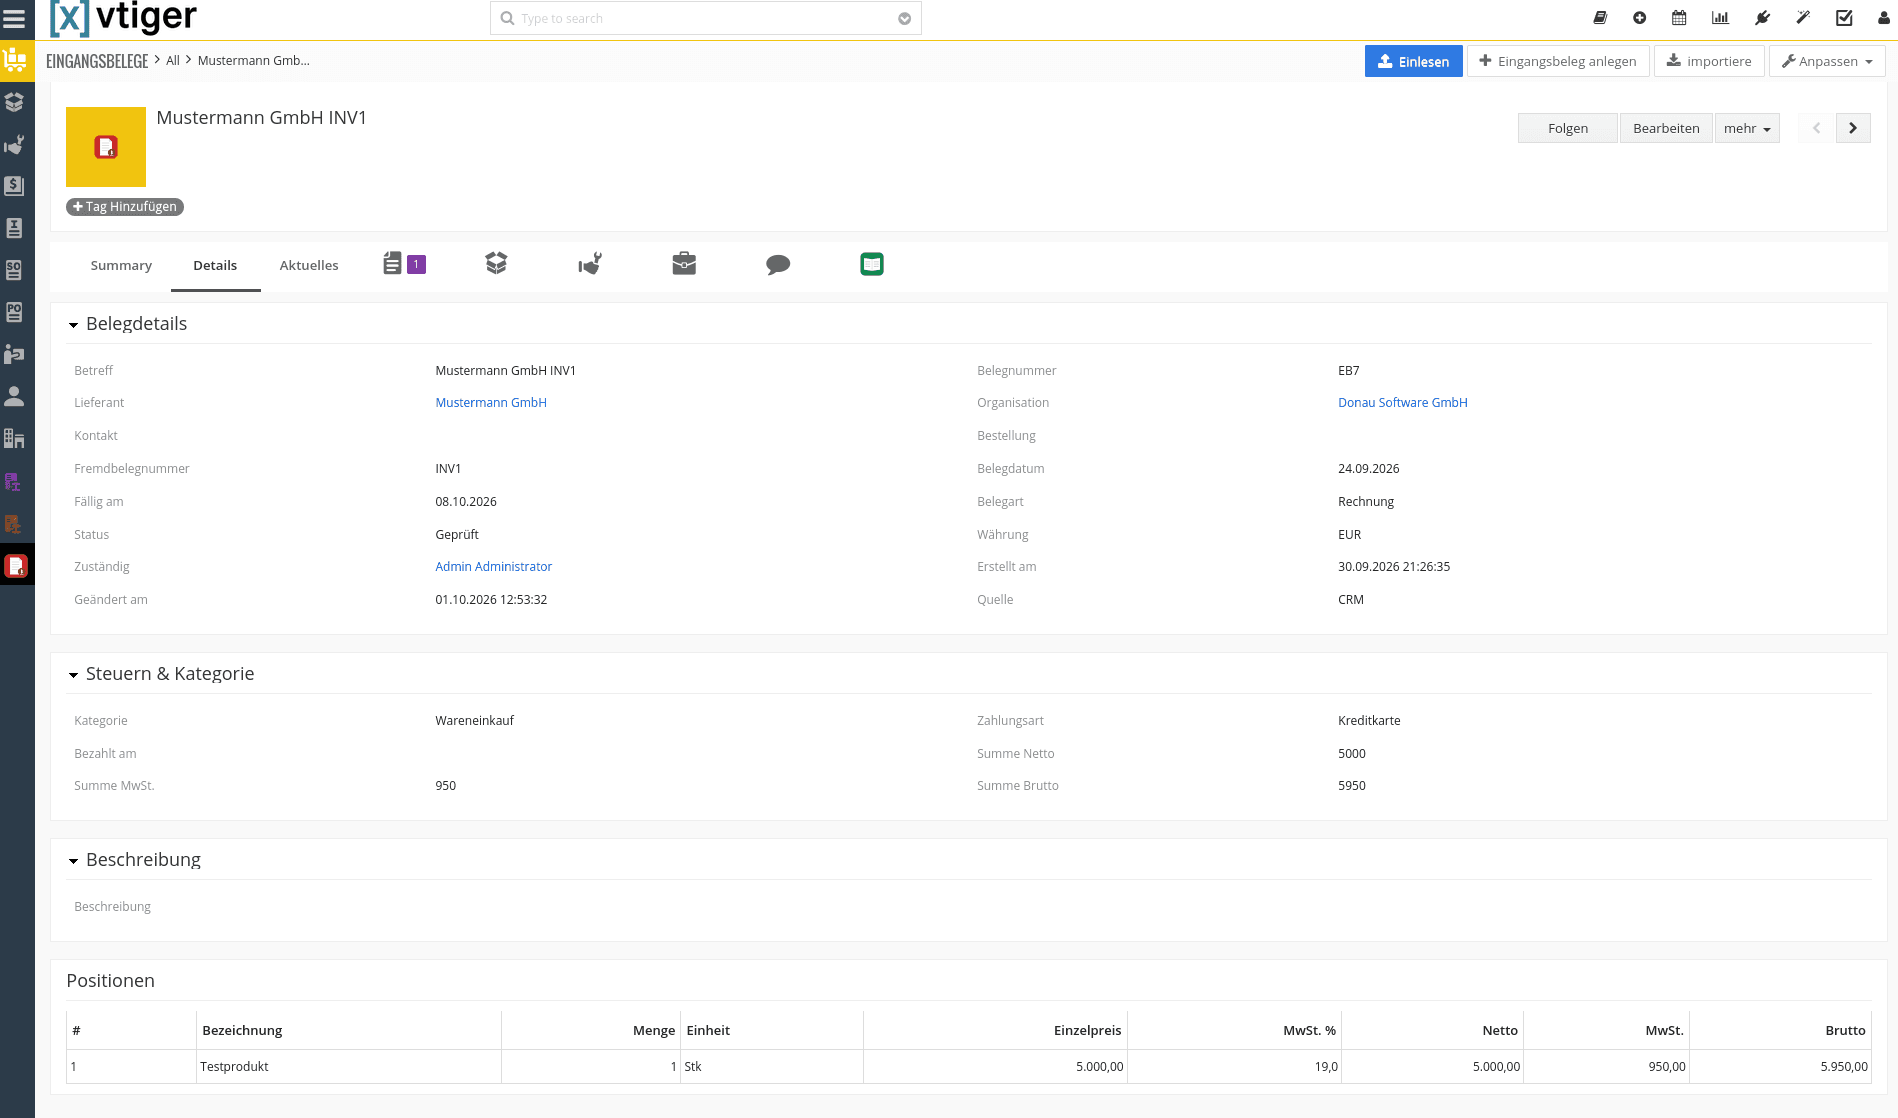This screenshot has height=1118, width=1898.
Task: Open the user profile icon
Action: pos(1884,18)
